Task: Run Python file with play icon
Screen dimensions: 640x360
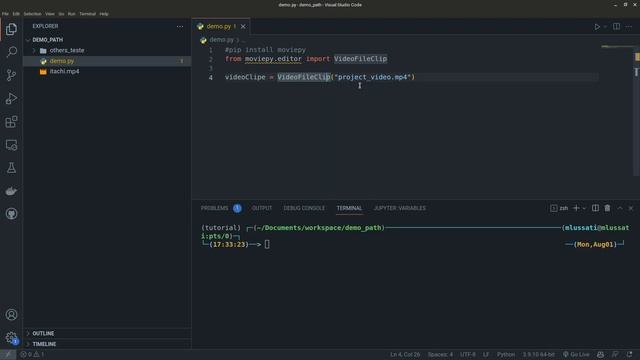Action: (x=597, y=27)
